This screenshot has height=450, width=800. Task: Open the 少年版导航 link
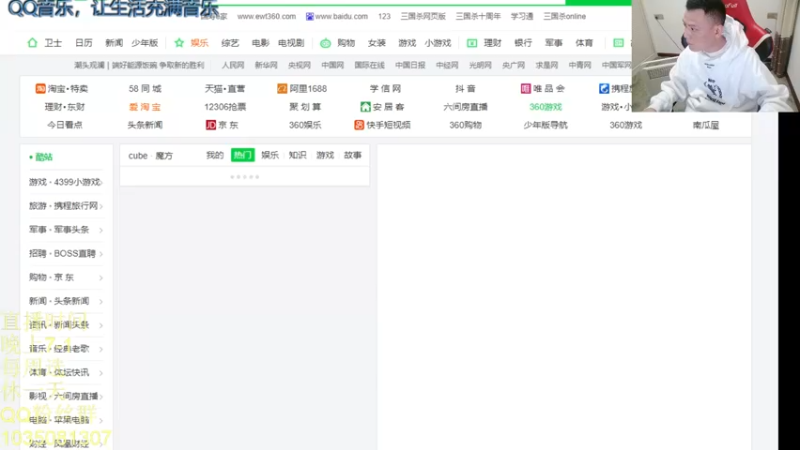click(x=545, y=125)
